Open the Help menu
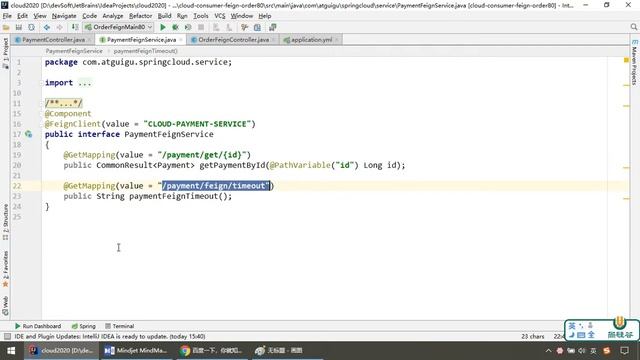 (265, 16)
